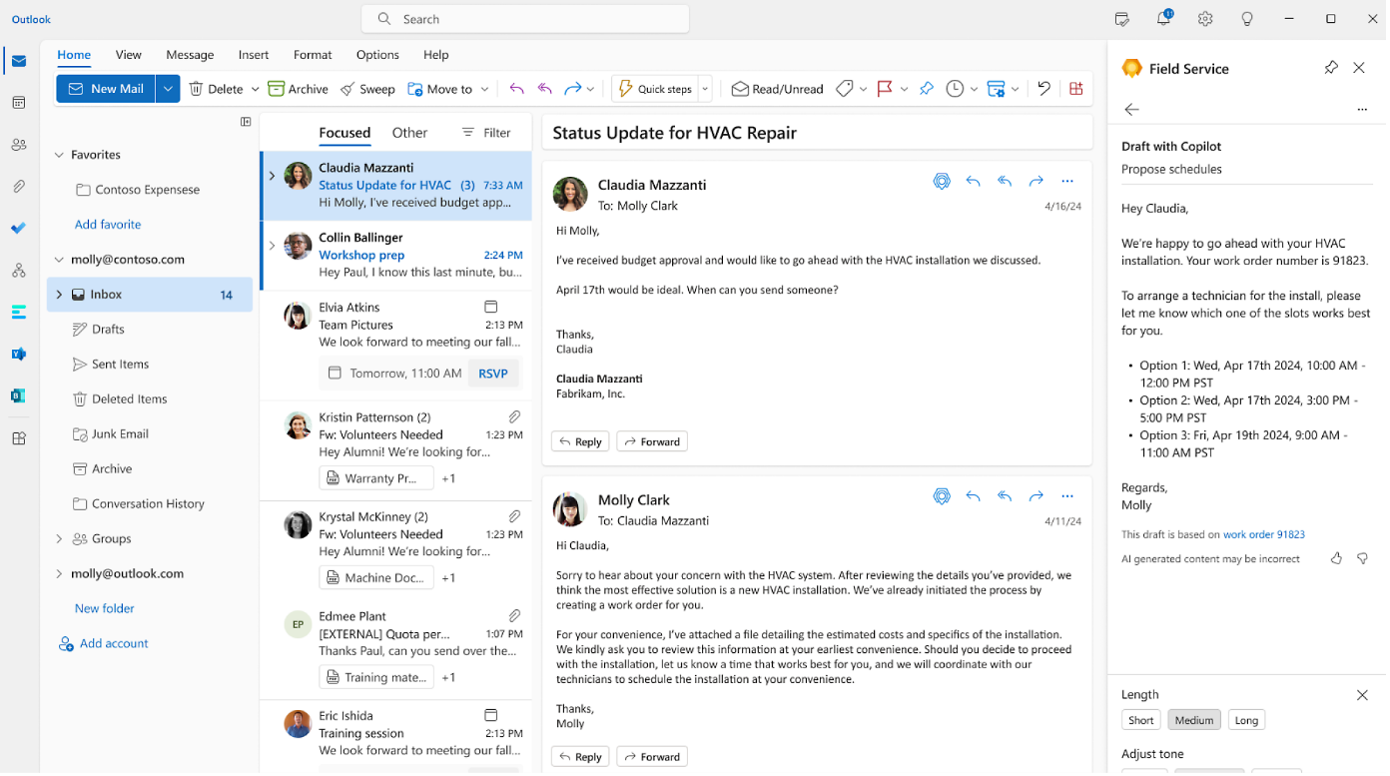Open Settings gear in title bar

(x=1205, y=19)
